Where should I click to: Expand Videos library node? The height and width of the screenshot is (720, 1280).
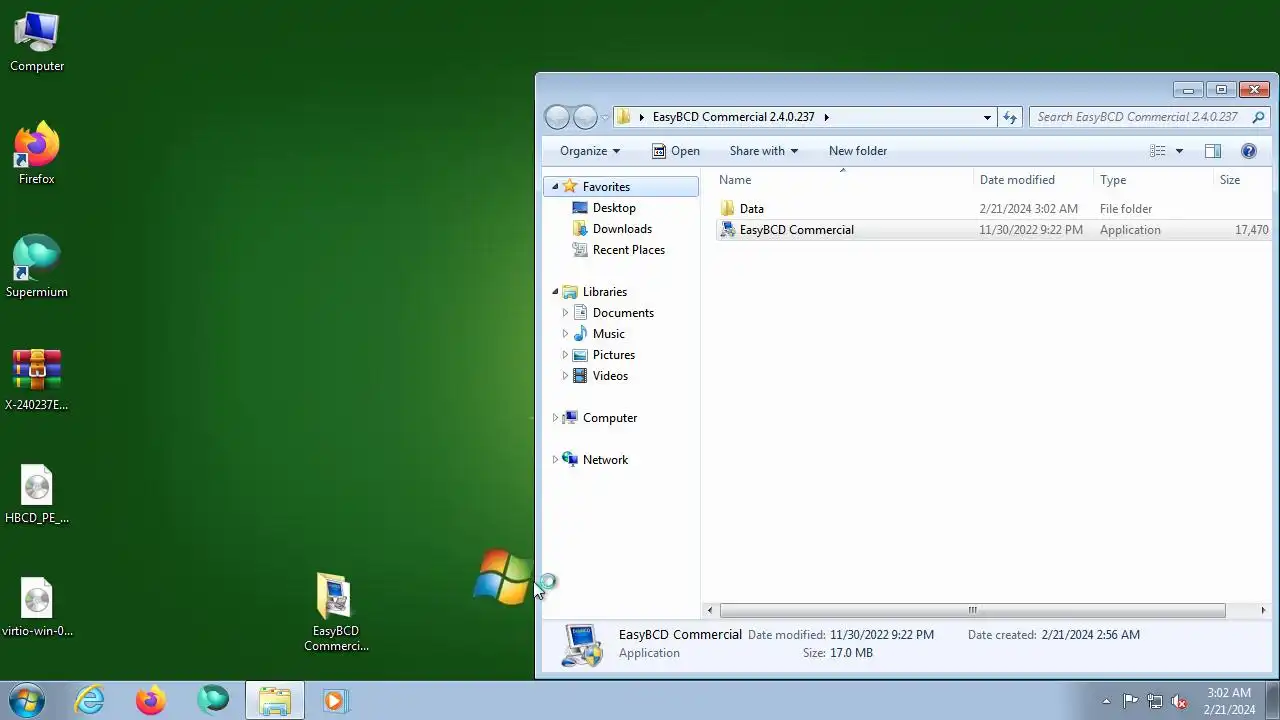(x=565, y=376)
